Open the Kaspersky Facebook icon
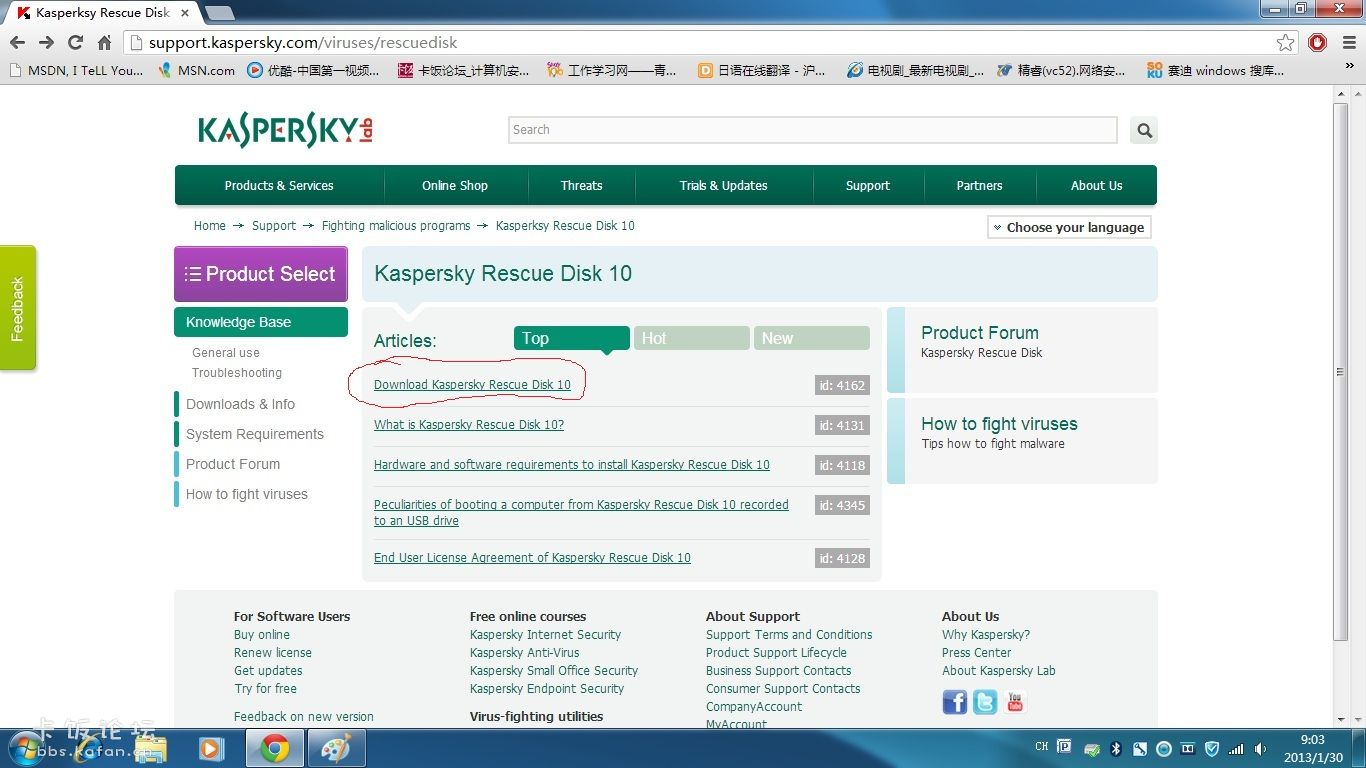 coord(955,703)
